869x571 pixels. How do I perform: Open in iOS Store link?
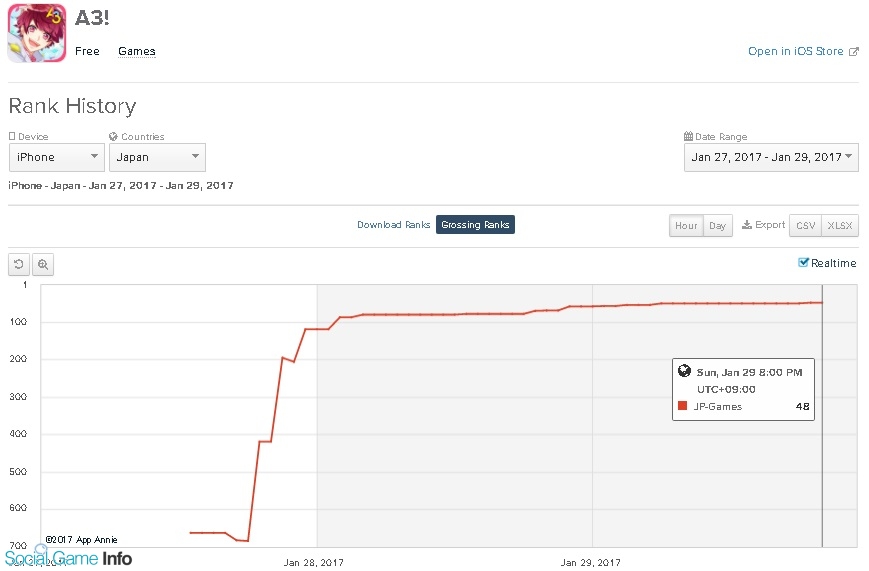[795, 51]
